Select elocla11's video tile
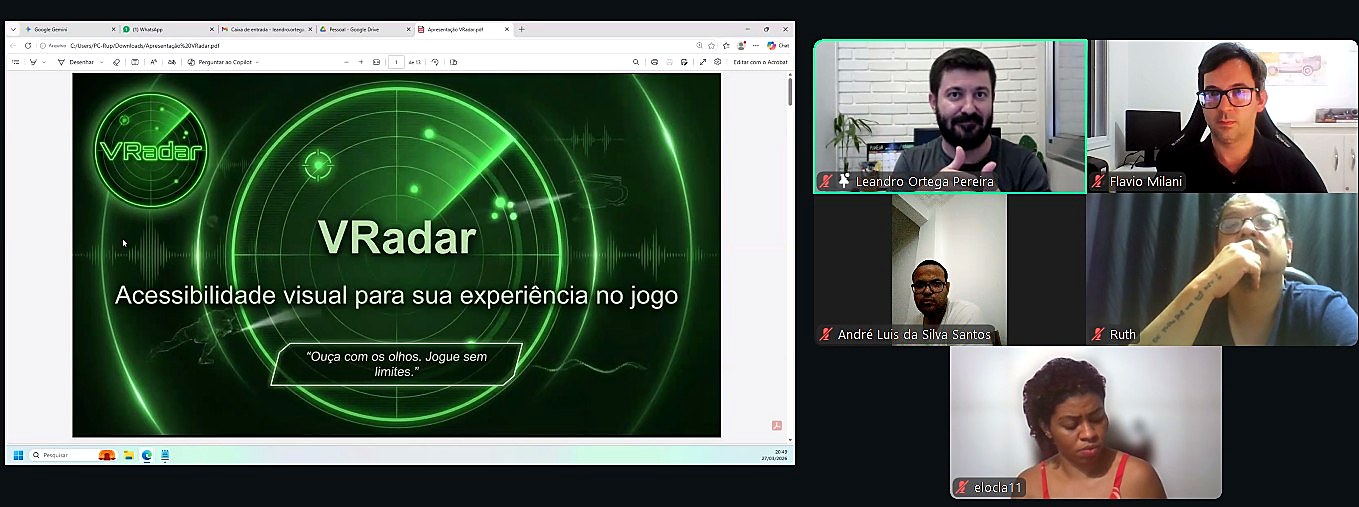Viewport: 1359px width, 507px height. [1086, 422]
